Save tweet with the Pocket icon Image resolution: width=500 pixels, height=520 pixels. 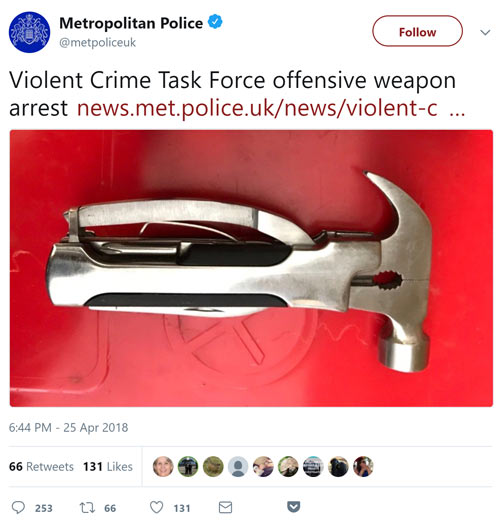[x=293, y=507]
